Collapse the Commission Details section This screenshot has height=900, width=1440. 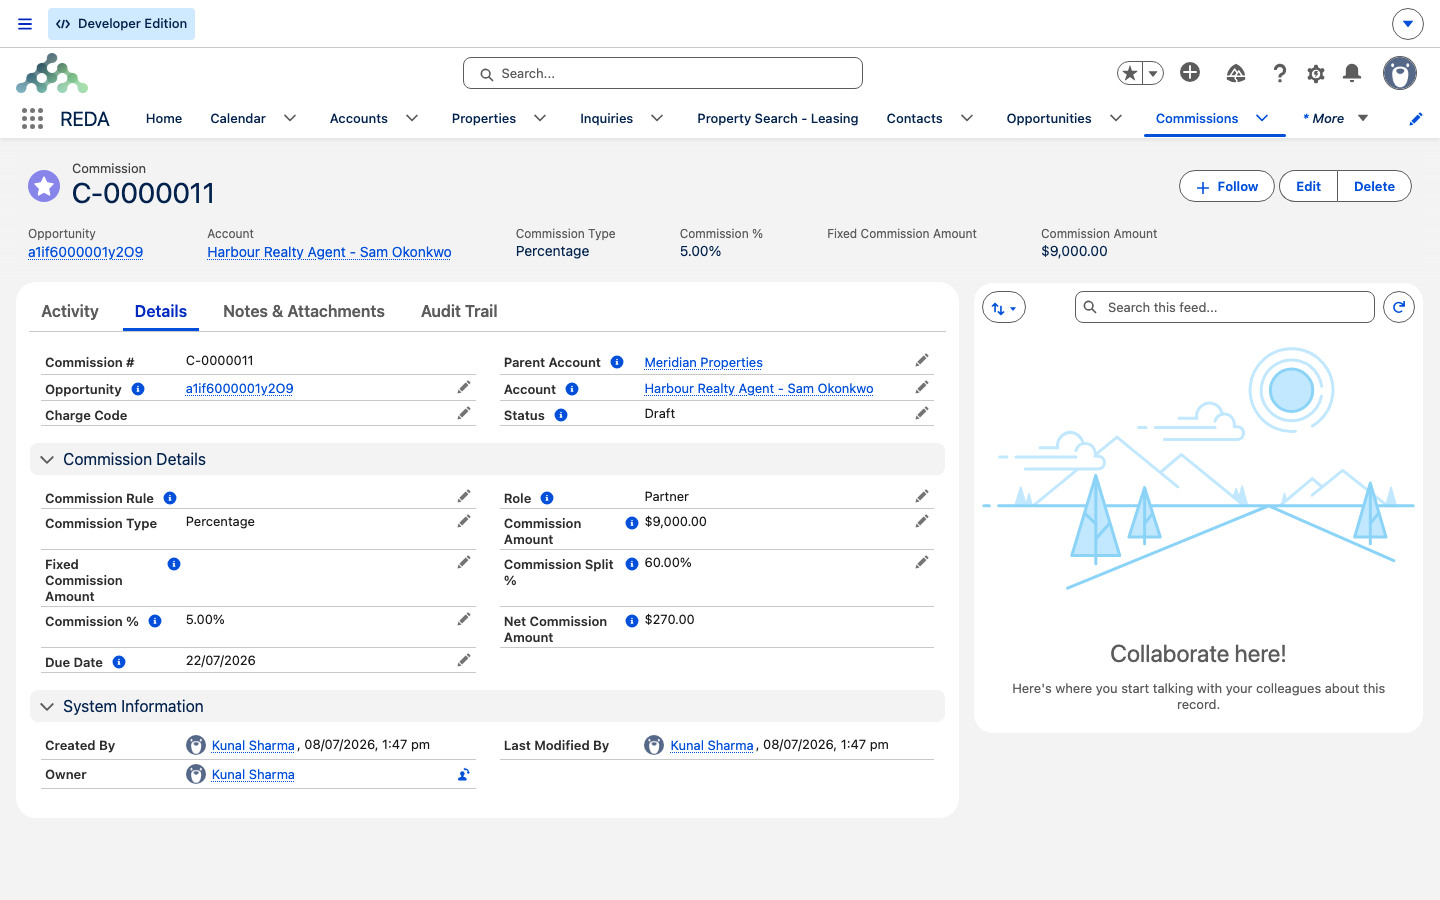[x=47, y=460]
